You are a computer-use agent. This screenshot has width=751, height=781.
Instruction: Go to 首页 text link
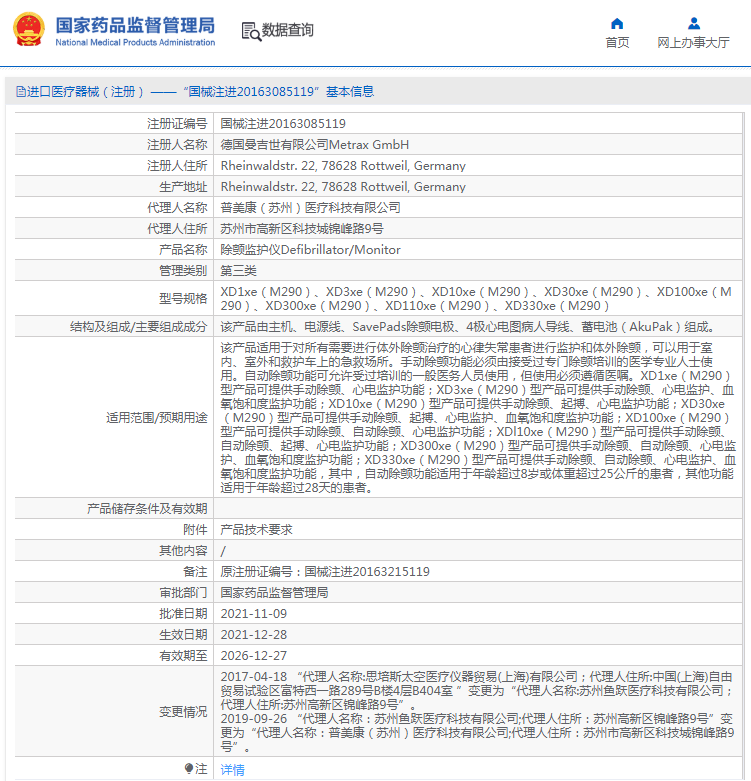[617, 43]
